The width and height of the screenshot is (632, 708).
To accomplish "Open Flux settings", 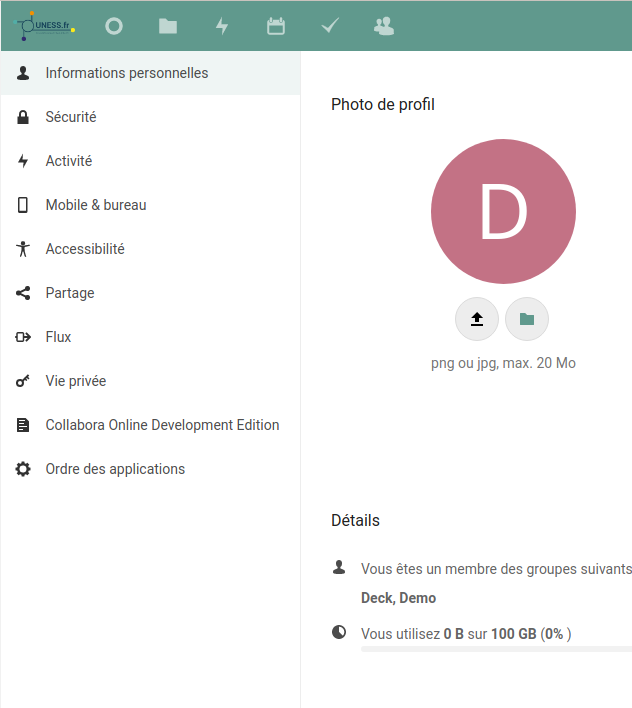I will tap(58, 337).
